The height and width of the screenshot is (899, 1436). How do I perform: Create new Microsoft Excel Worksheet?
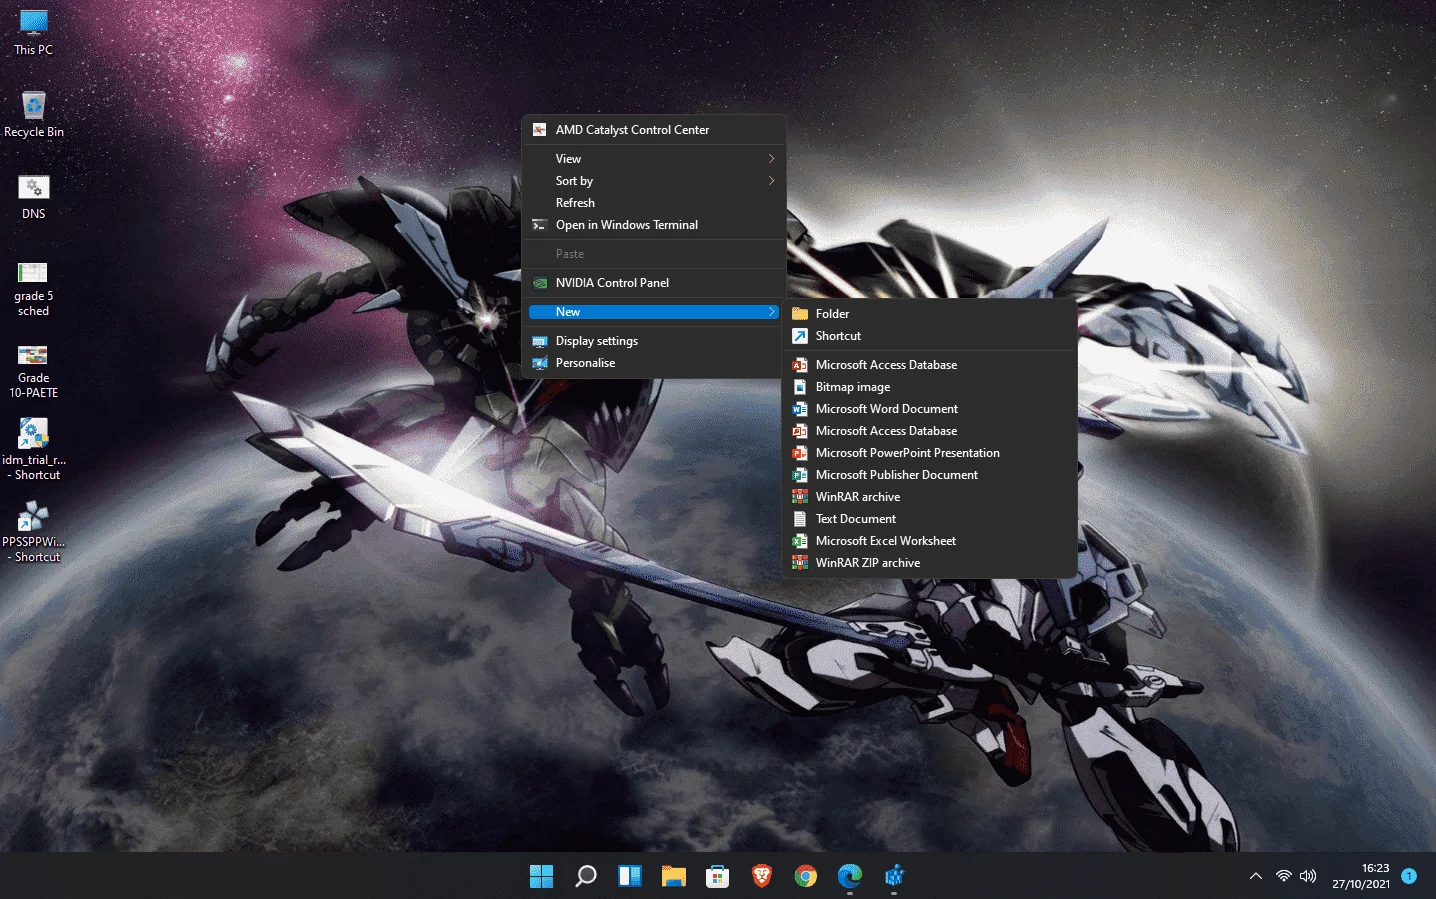(x=930, y=541)
